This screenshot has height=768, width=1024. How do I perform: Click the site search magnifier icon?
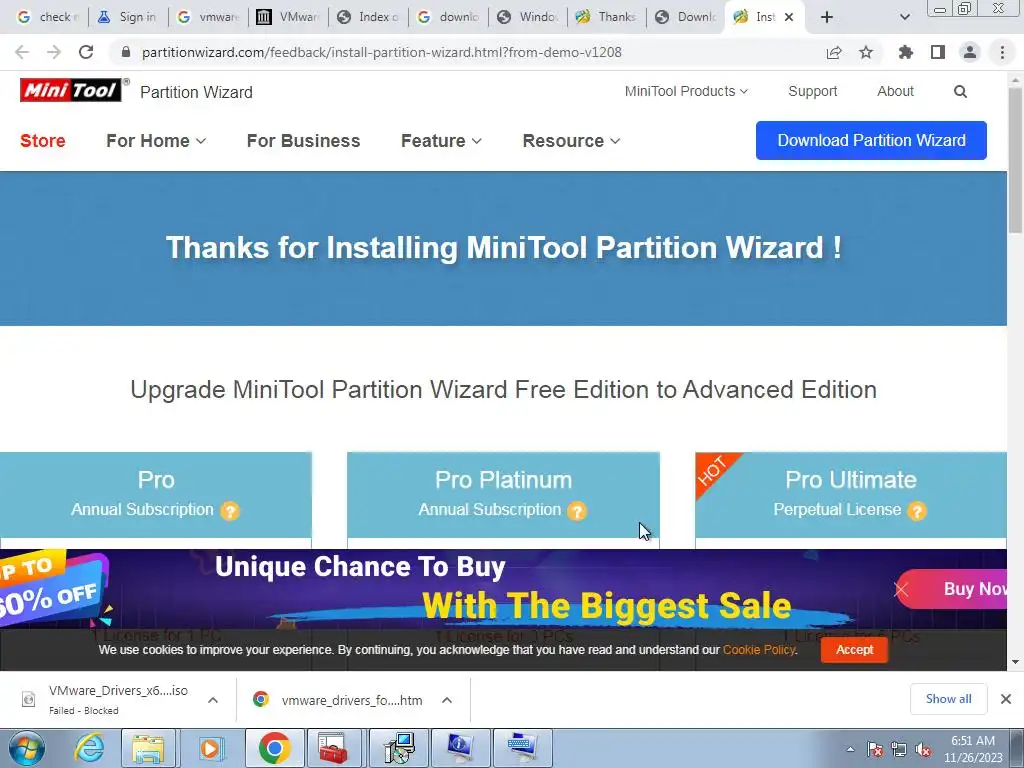(960, 91)
